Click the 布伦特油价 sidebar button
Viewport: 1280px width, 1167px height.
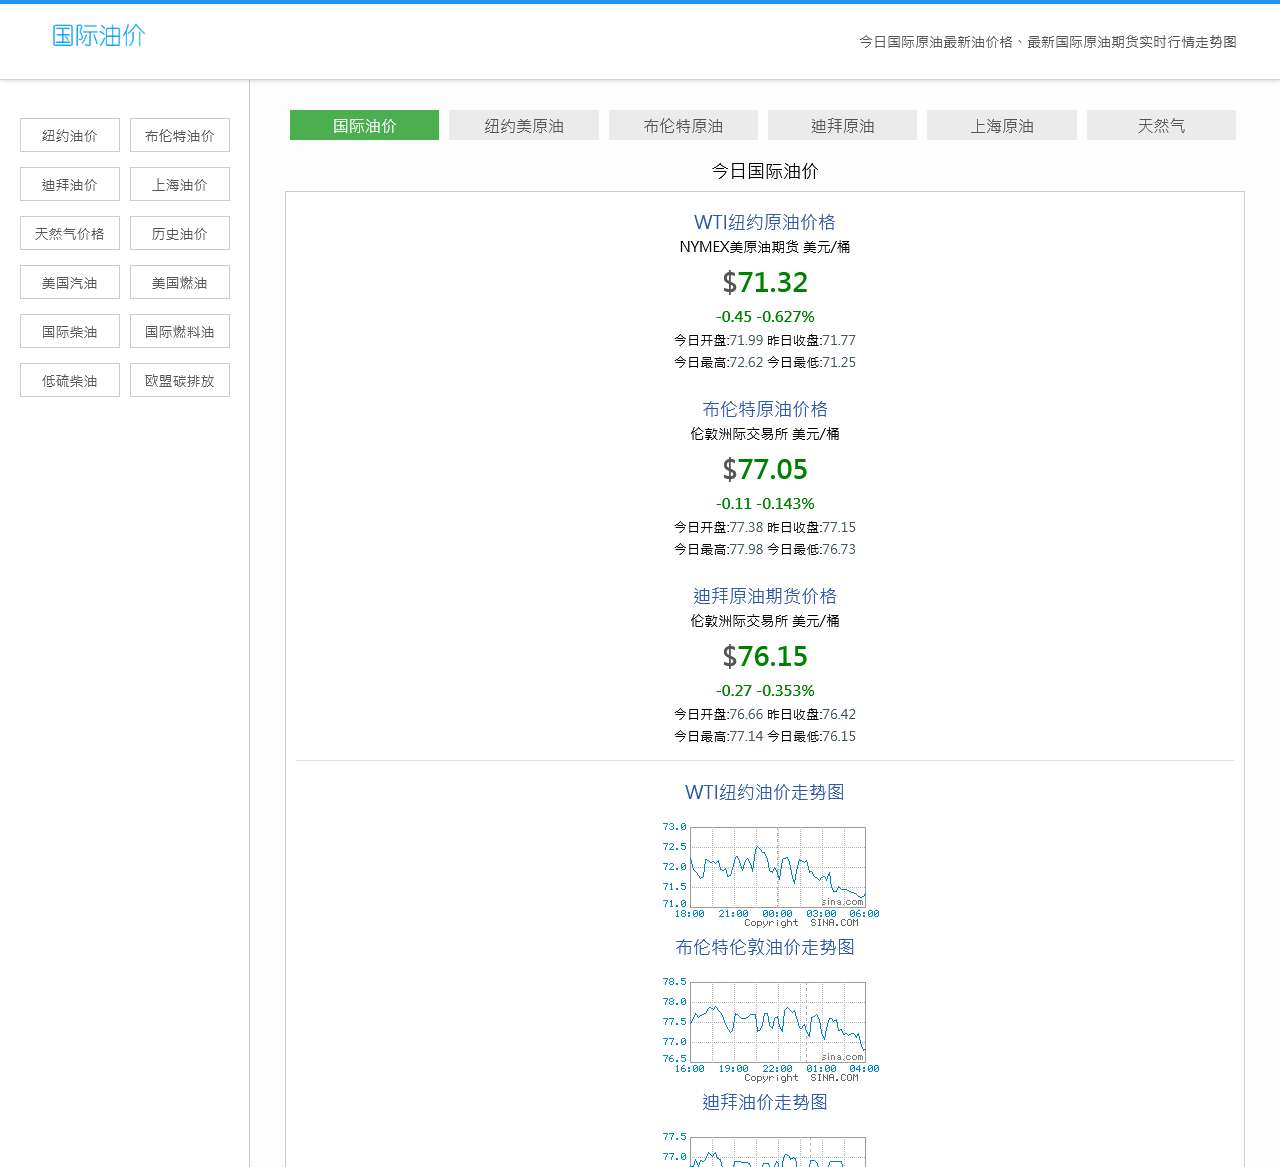coord(180,136)
